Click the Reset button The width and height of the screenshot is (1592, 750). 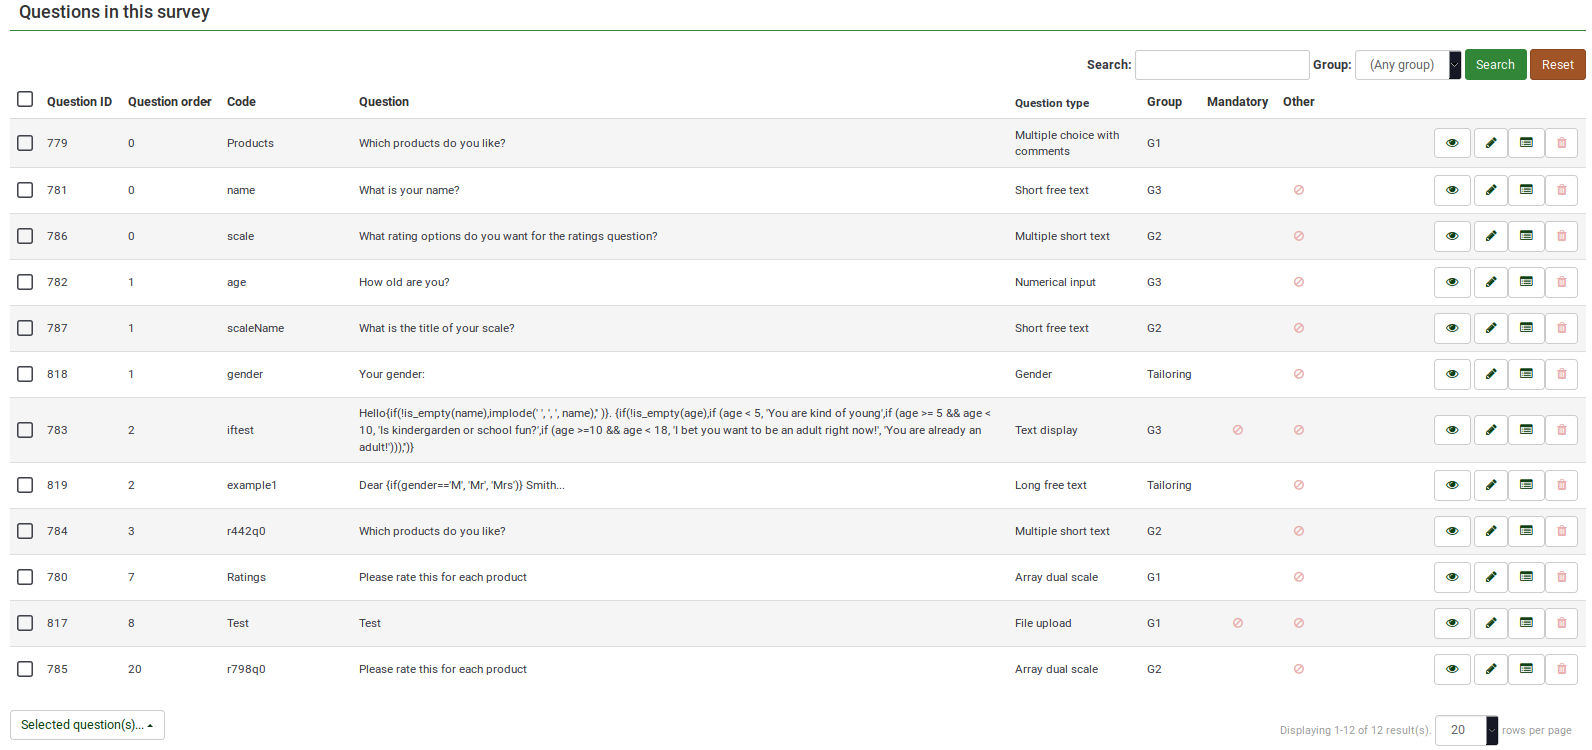pyautogui.click(x=1557, y=65)
